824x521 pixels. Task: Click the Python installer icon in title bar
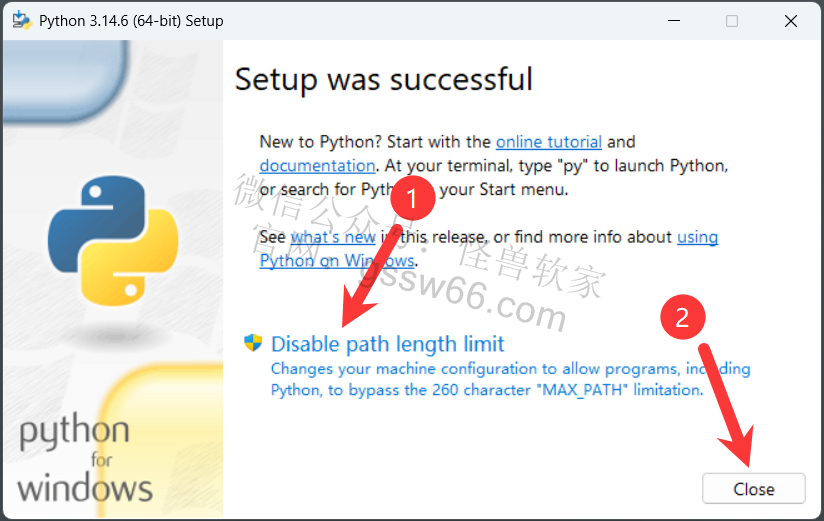point(22,21)
